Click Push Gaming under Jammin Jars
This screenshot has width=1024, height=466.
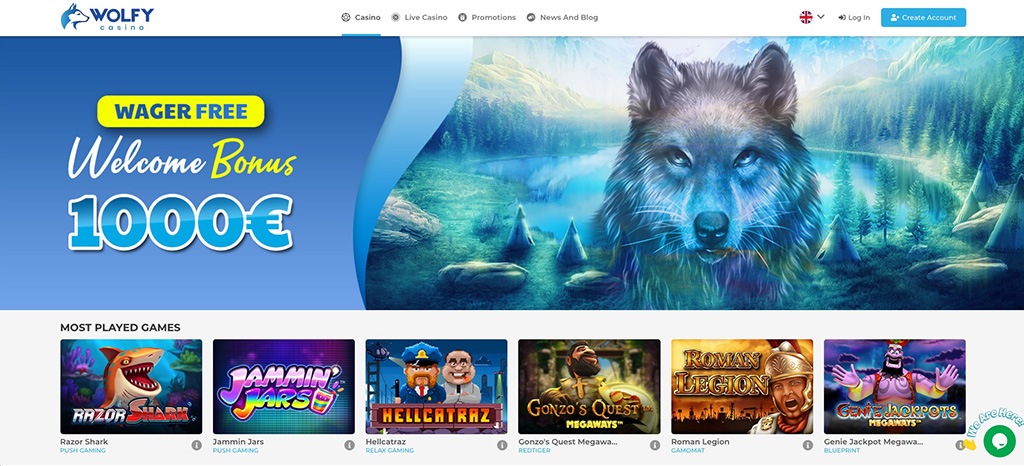tap(235, 451)
